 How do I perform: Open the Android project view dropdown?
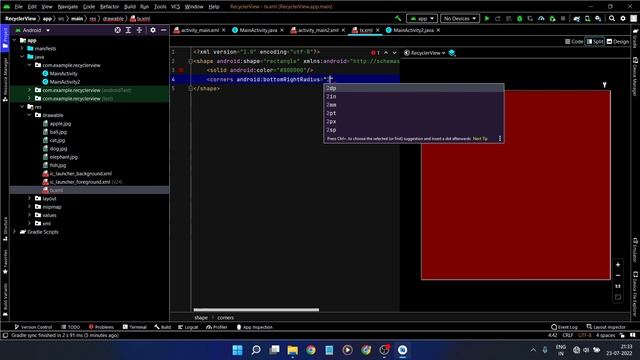tap(33, 30)
